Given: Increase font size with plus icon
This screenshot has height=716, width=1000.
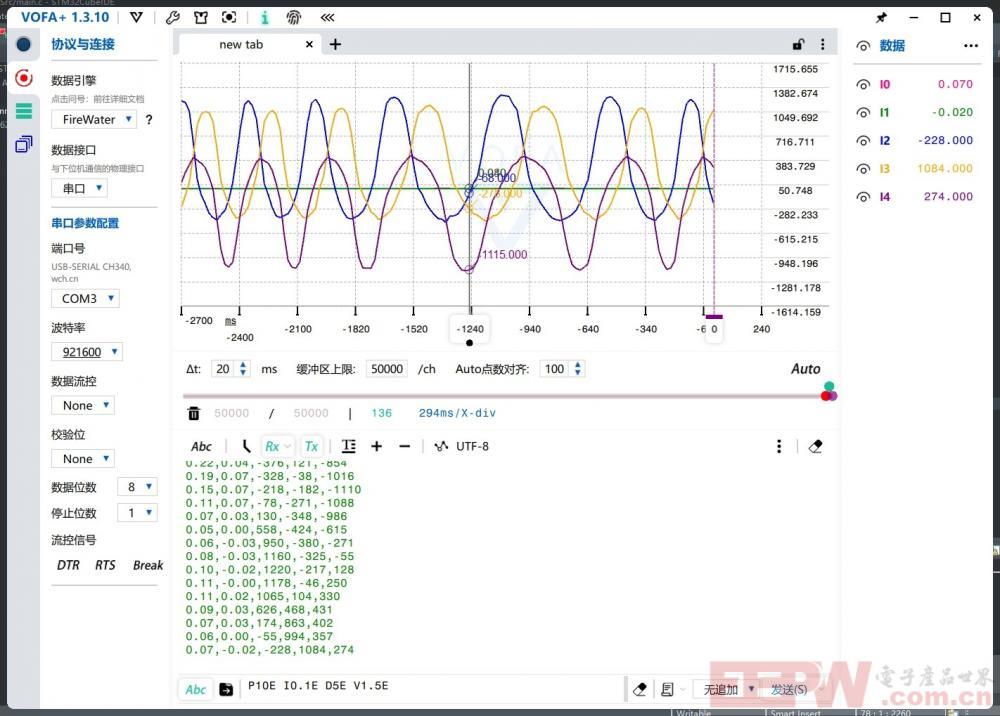Looking at the screenshot, I should tap(376, 446).
